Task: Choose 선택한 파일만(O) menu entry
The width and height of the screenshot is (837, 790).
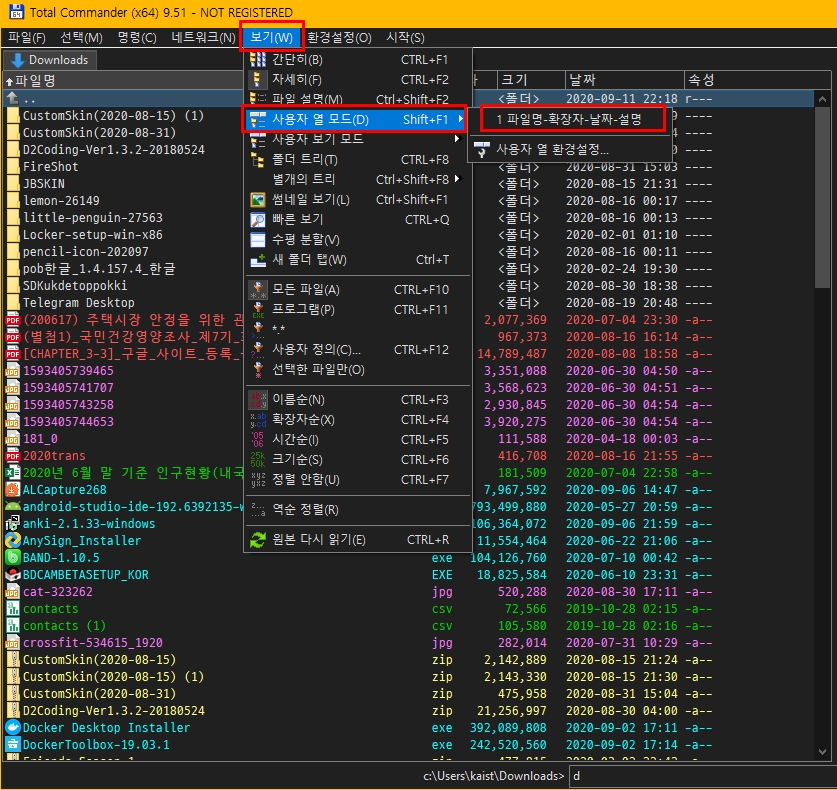Action: (x=358, y=369)
